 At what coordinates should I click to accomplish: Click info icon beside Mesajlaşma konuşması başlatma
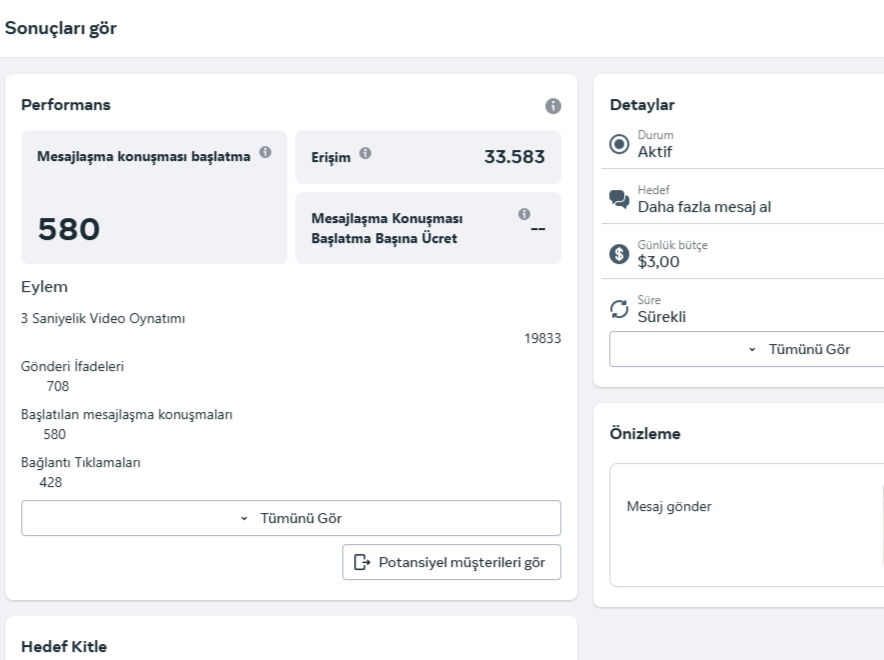(265, 152)
